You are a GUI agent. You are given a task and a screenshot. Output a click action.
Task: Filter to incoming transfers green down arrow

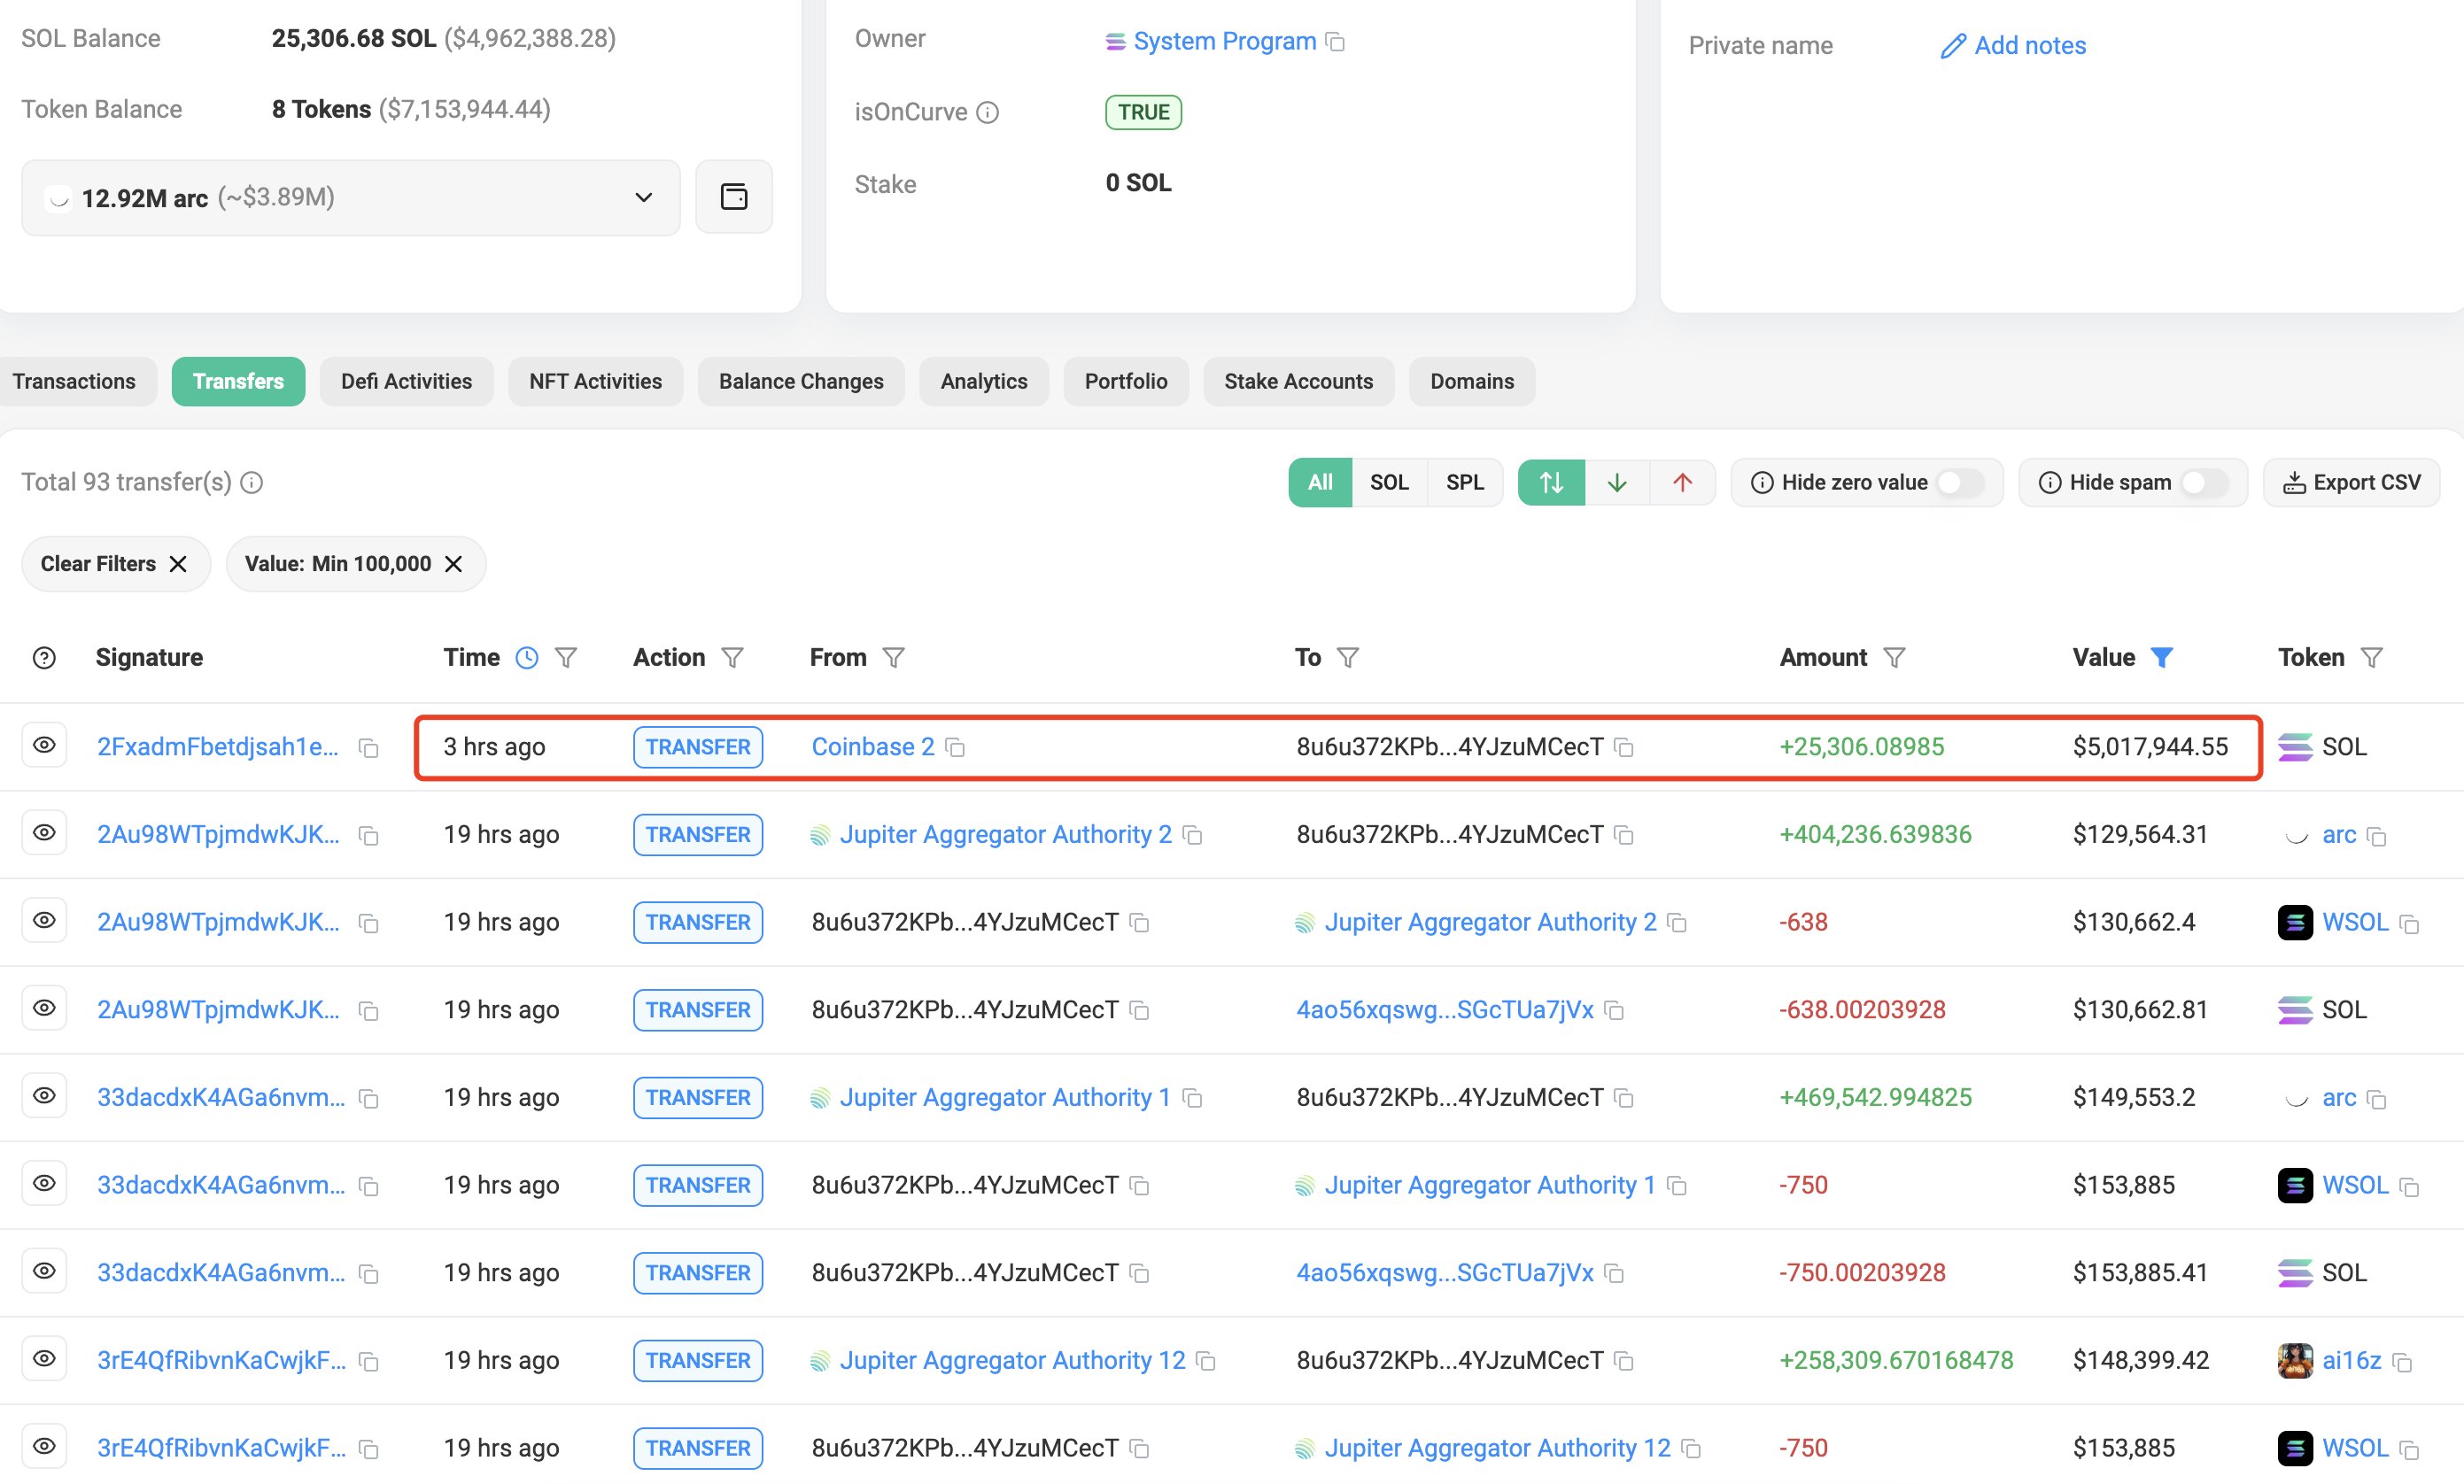(1617, 483)
